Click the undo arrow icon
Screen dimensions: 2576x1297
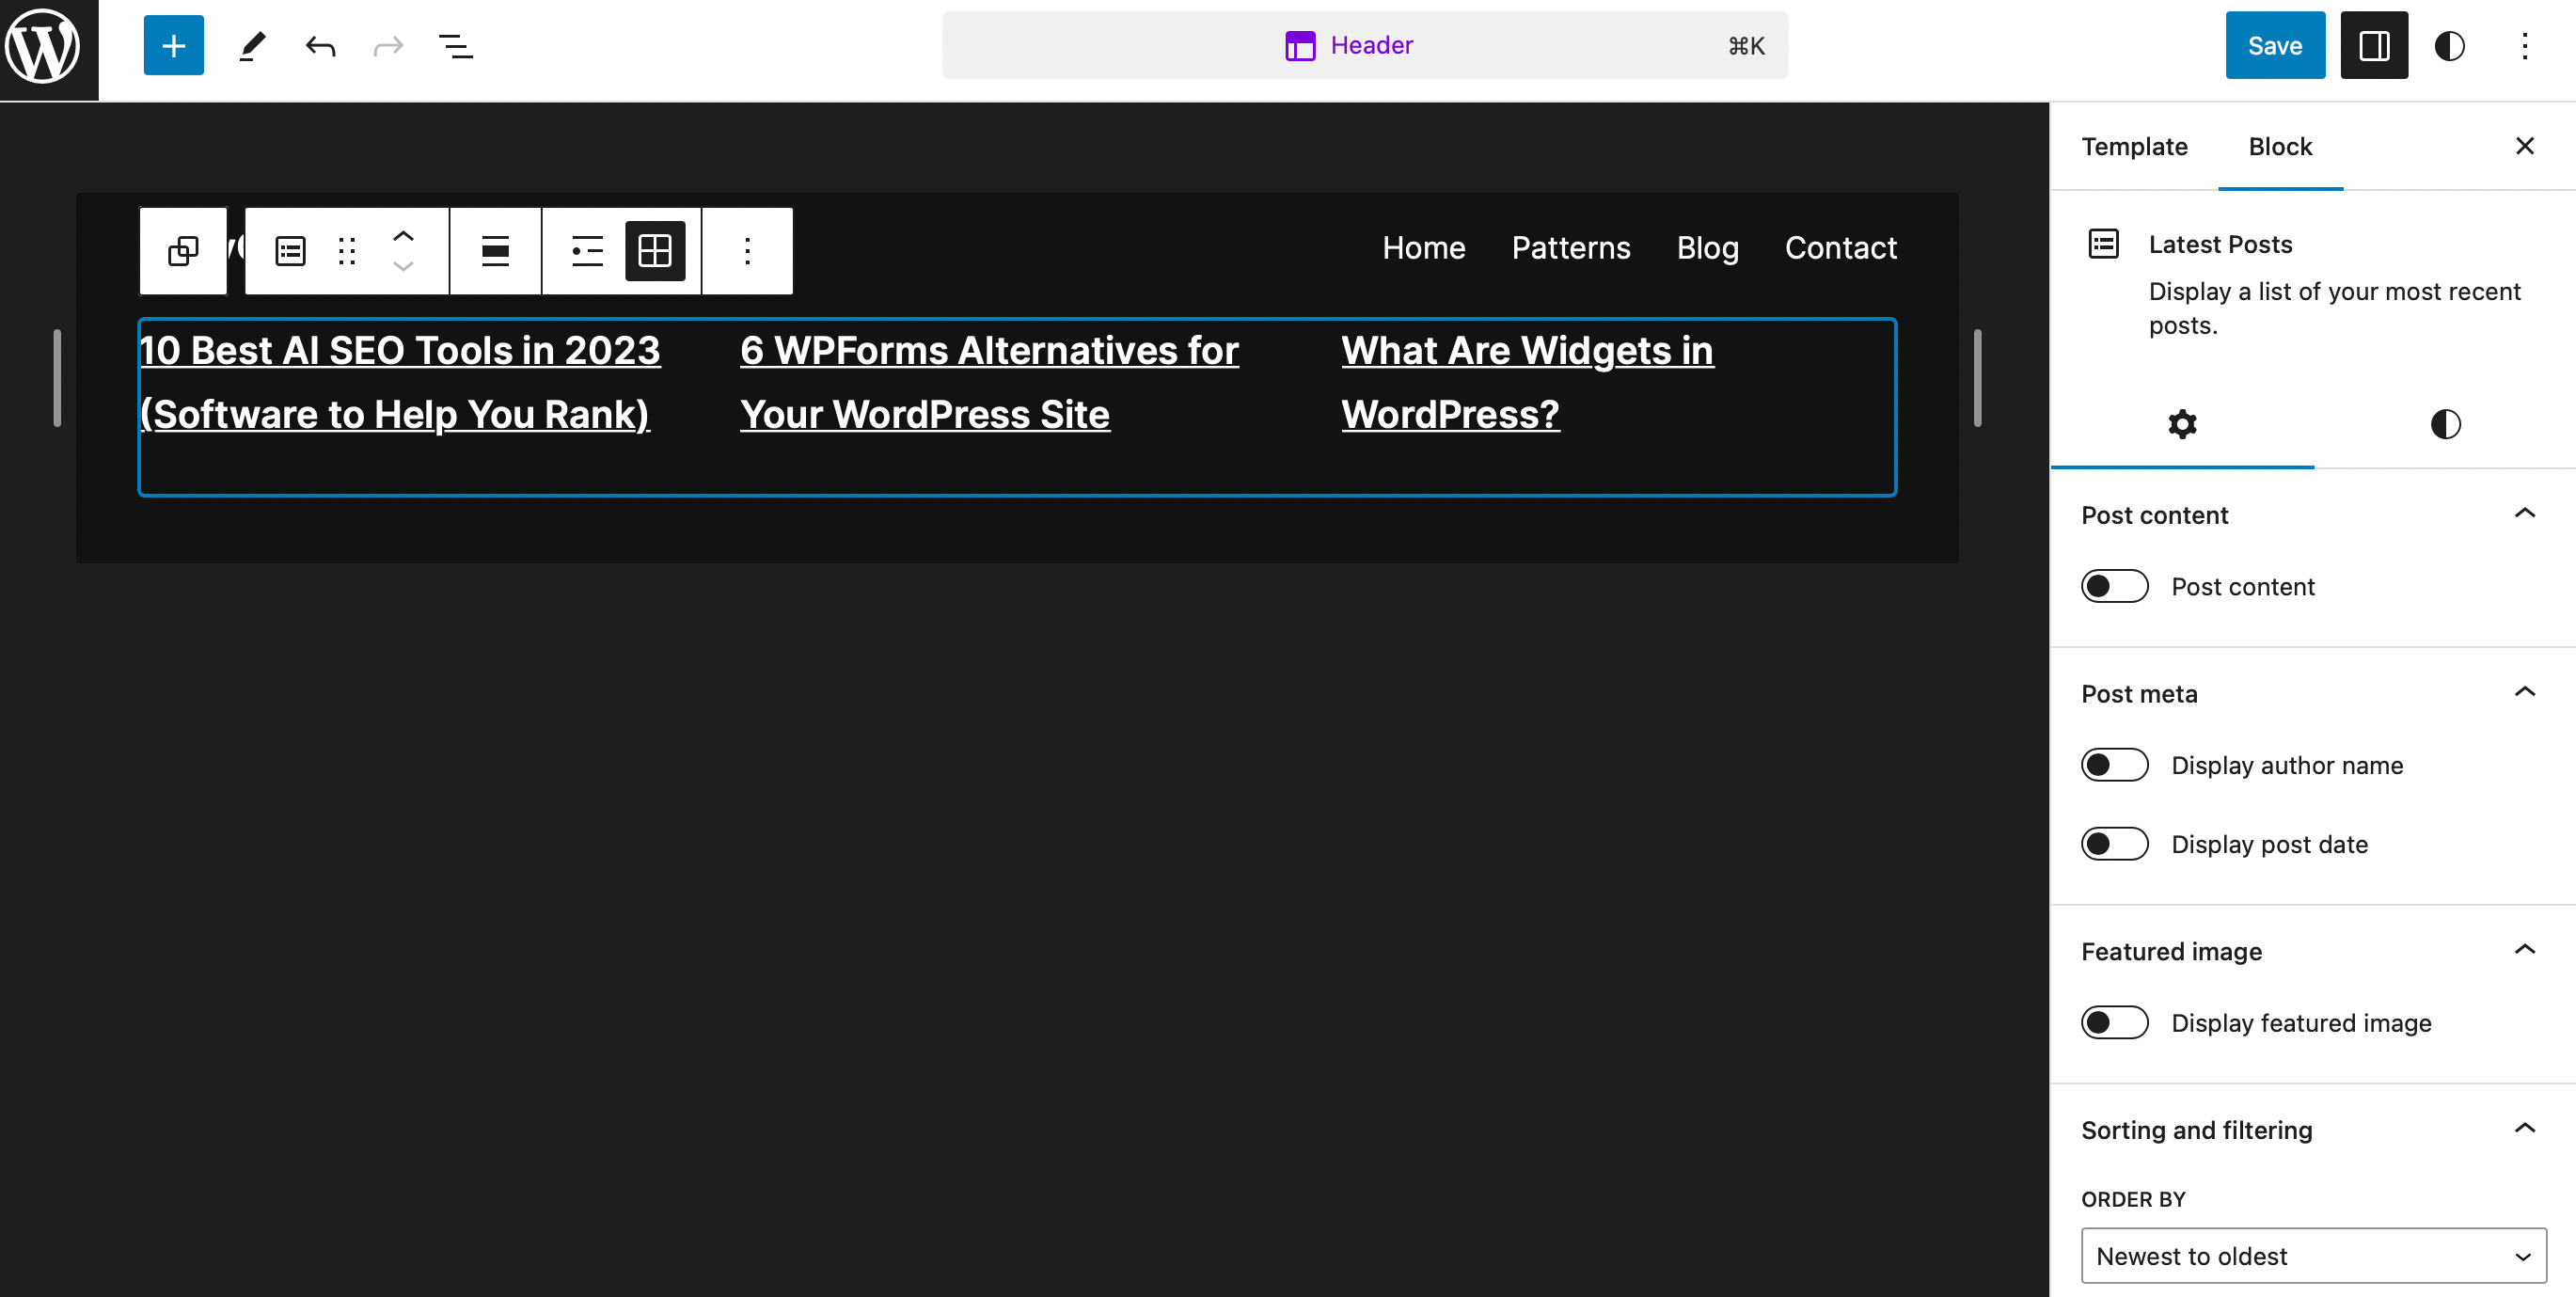pos(320,45)
